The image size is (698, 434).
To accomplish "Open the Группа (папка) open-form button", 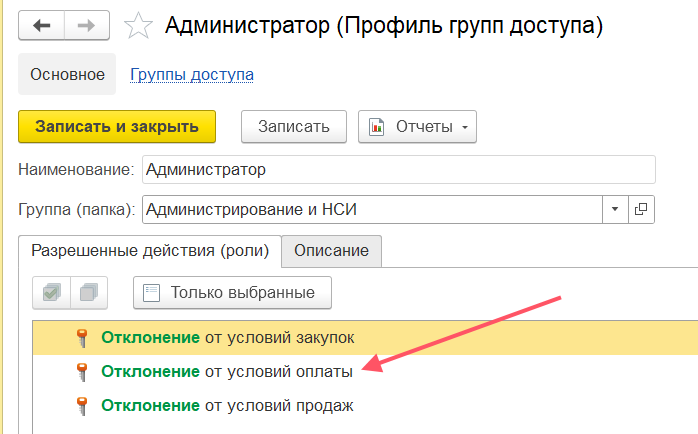I will pyautogui.click(x=641, y=209).
